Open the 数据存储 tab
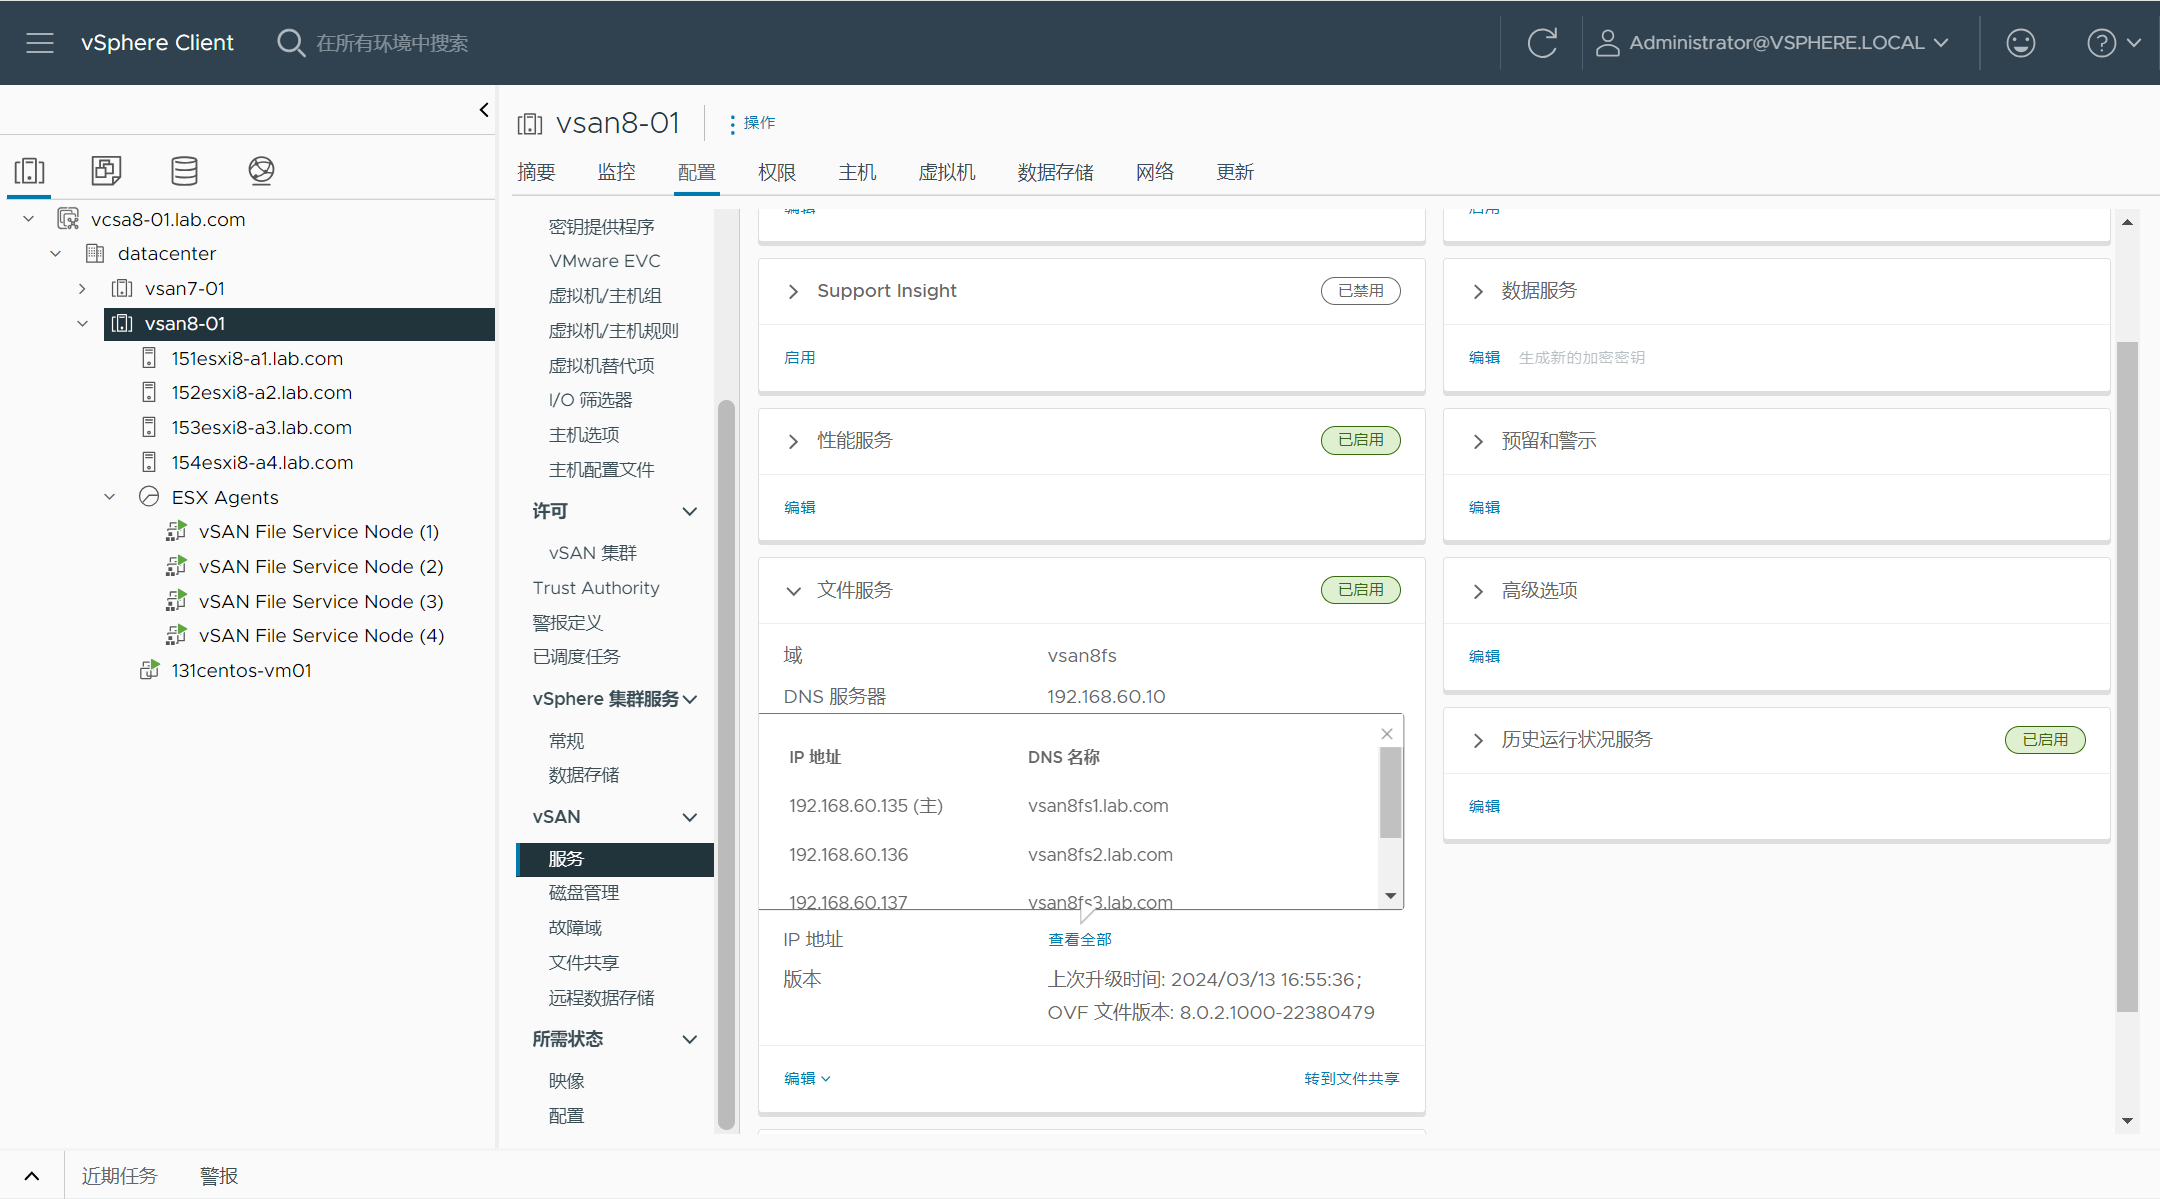Image resolution: width=2160 pixels, height=1199 pixels. coord(1055,172)
